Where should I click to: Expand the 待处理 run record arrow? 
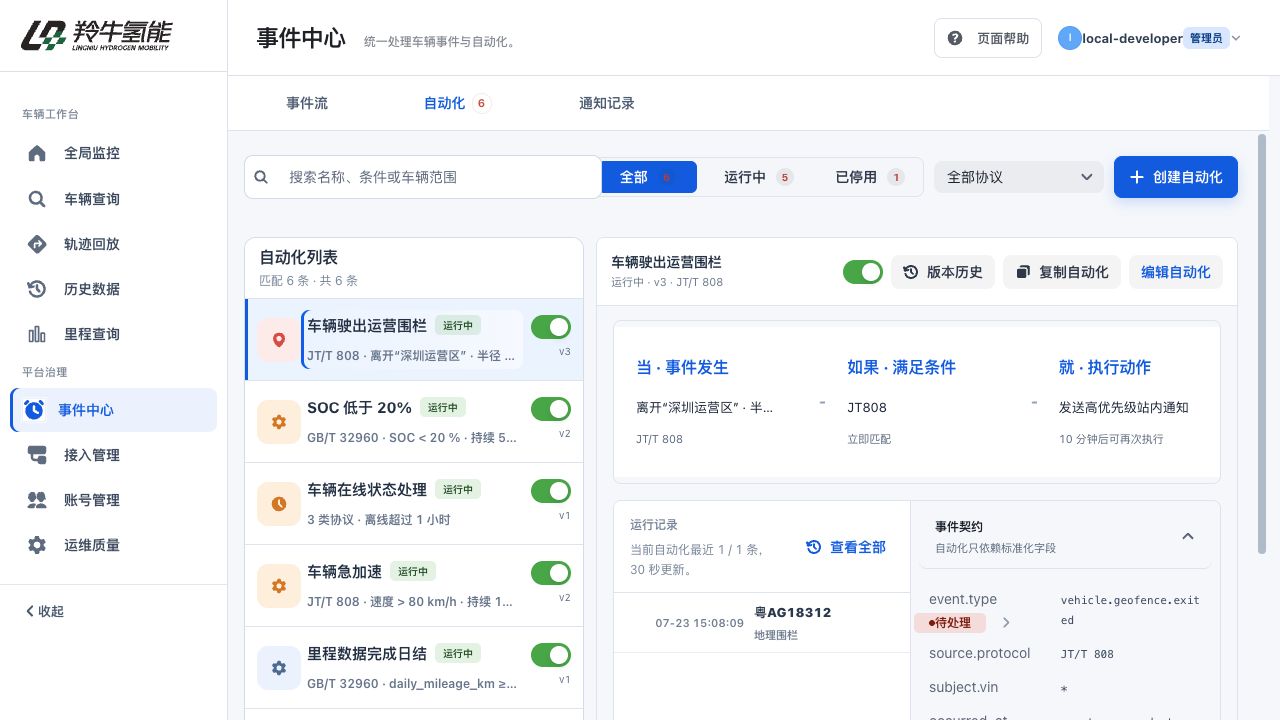click(1006, 622)
